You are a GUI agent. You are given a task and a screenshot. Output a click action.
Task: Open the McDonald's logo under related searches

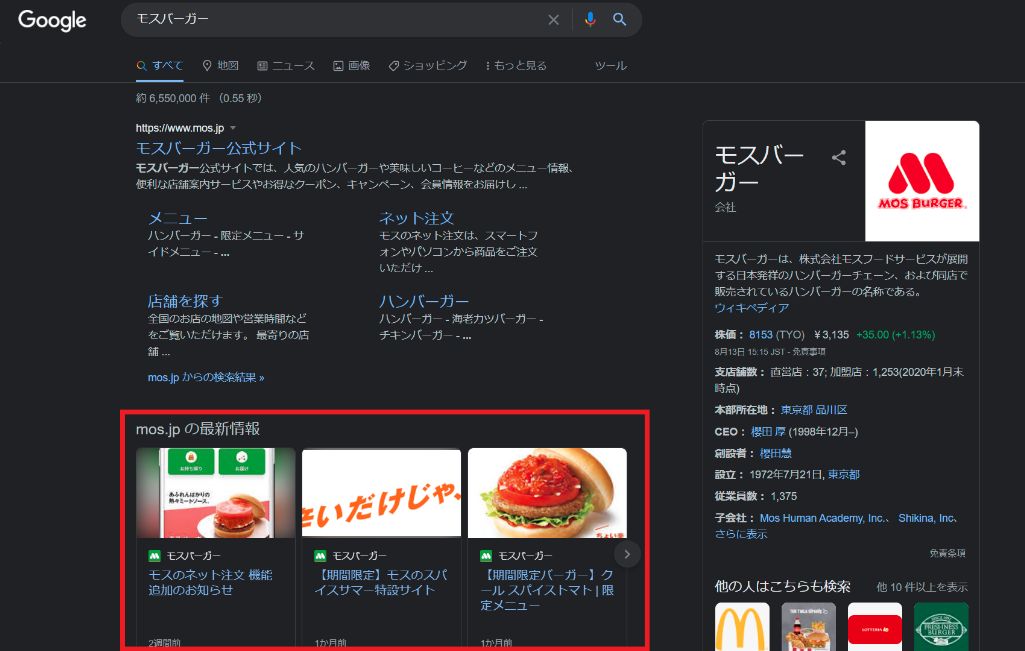[x=741, y=627]
